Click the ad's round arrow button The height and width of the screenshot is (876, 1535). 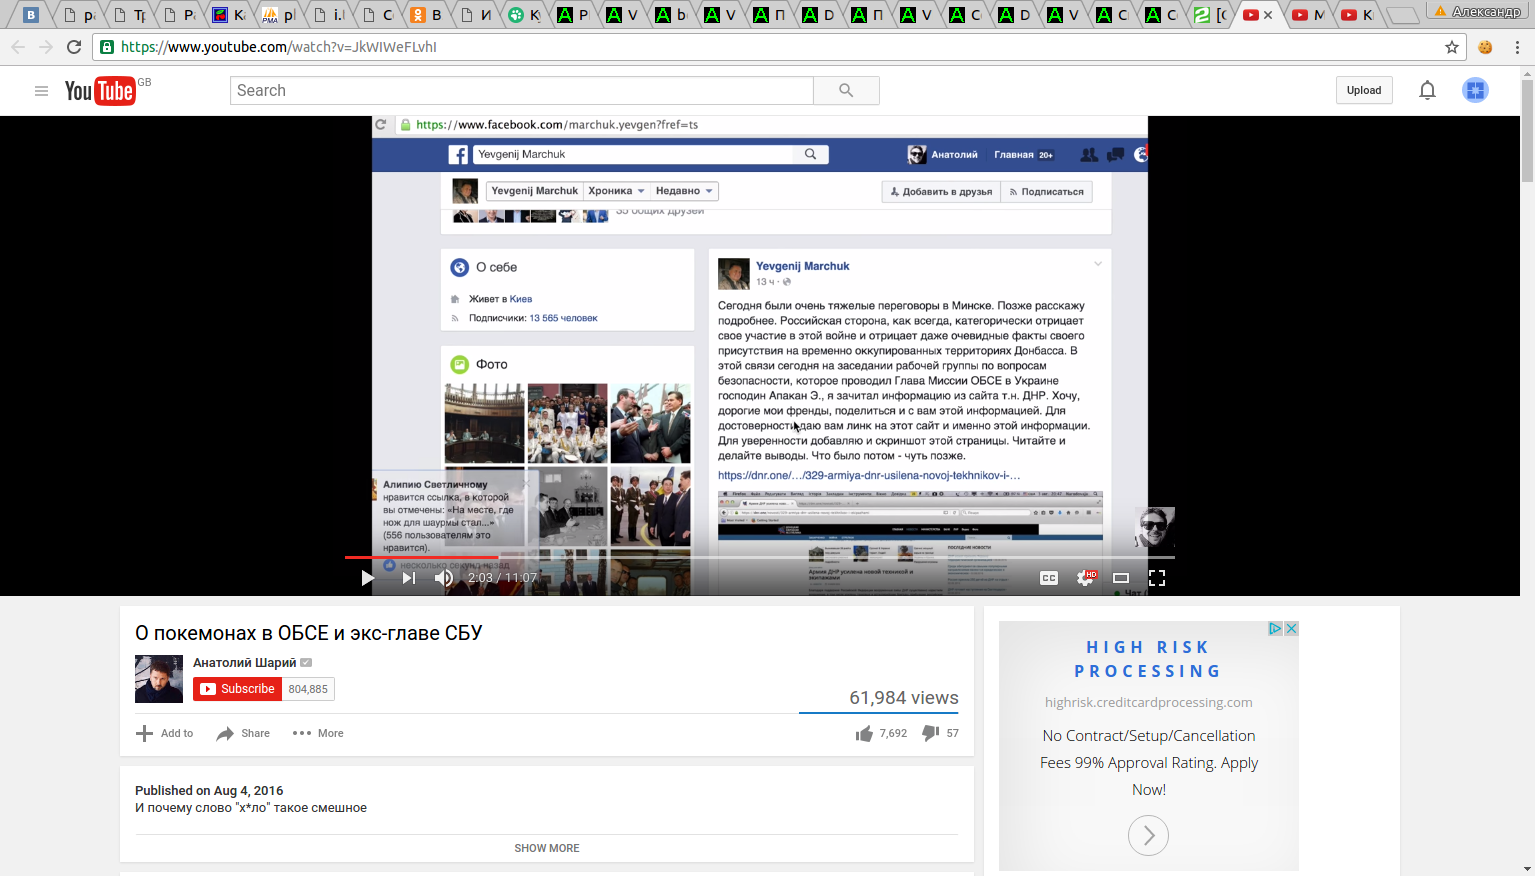[1148, 835]
